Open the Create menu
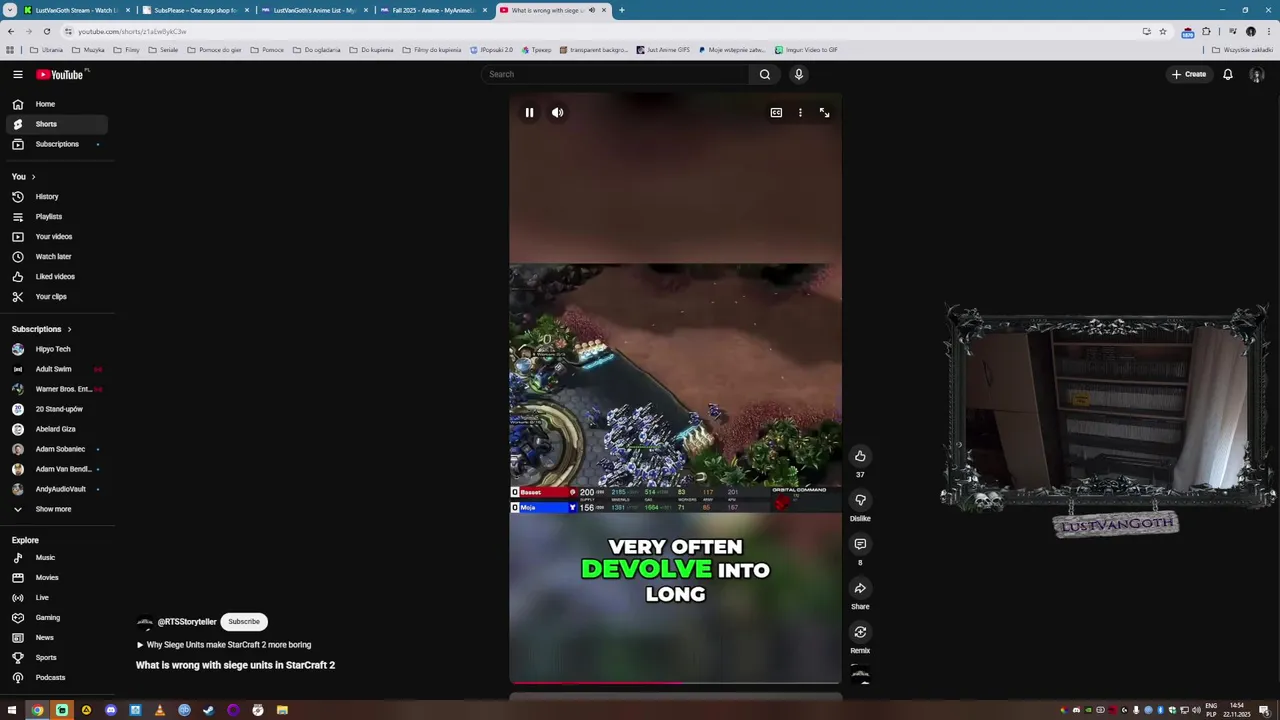This screenshot has width=1280, height=720. click(1189, 74)
